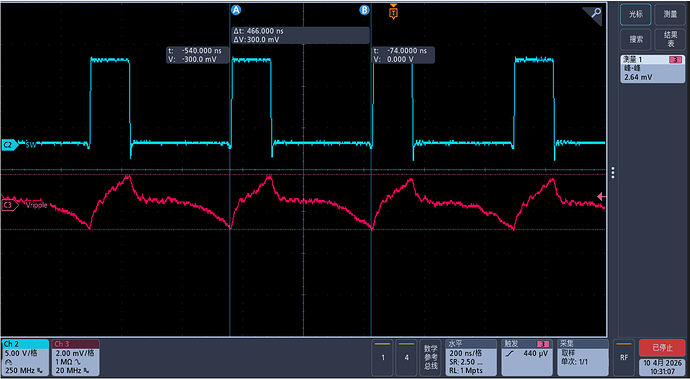Click the Δt: 466.000 ns cursor readout
The height and width of the screenshot is (379, 690).
click(259, 31)
